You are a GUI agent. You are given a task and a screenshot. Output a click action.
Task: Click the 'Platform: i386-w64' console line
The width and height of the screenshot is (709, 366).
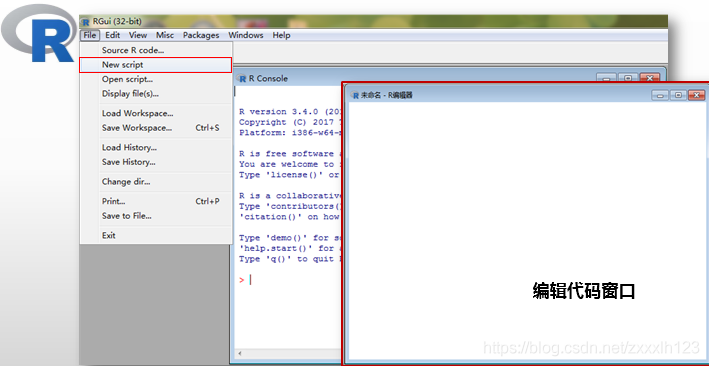(289, 133)
